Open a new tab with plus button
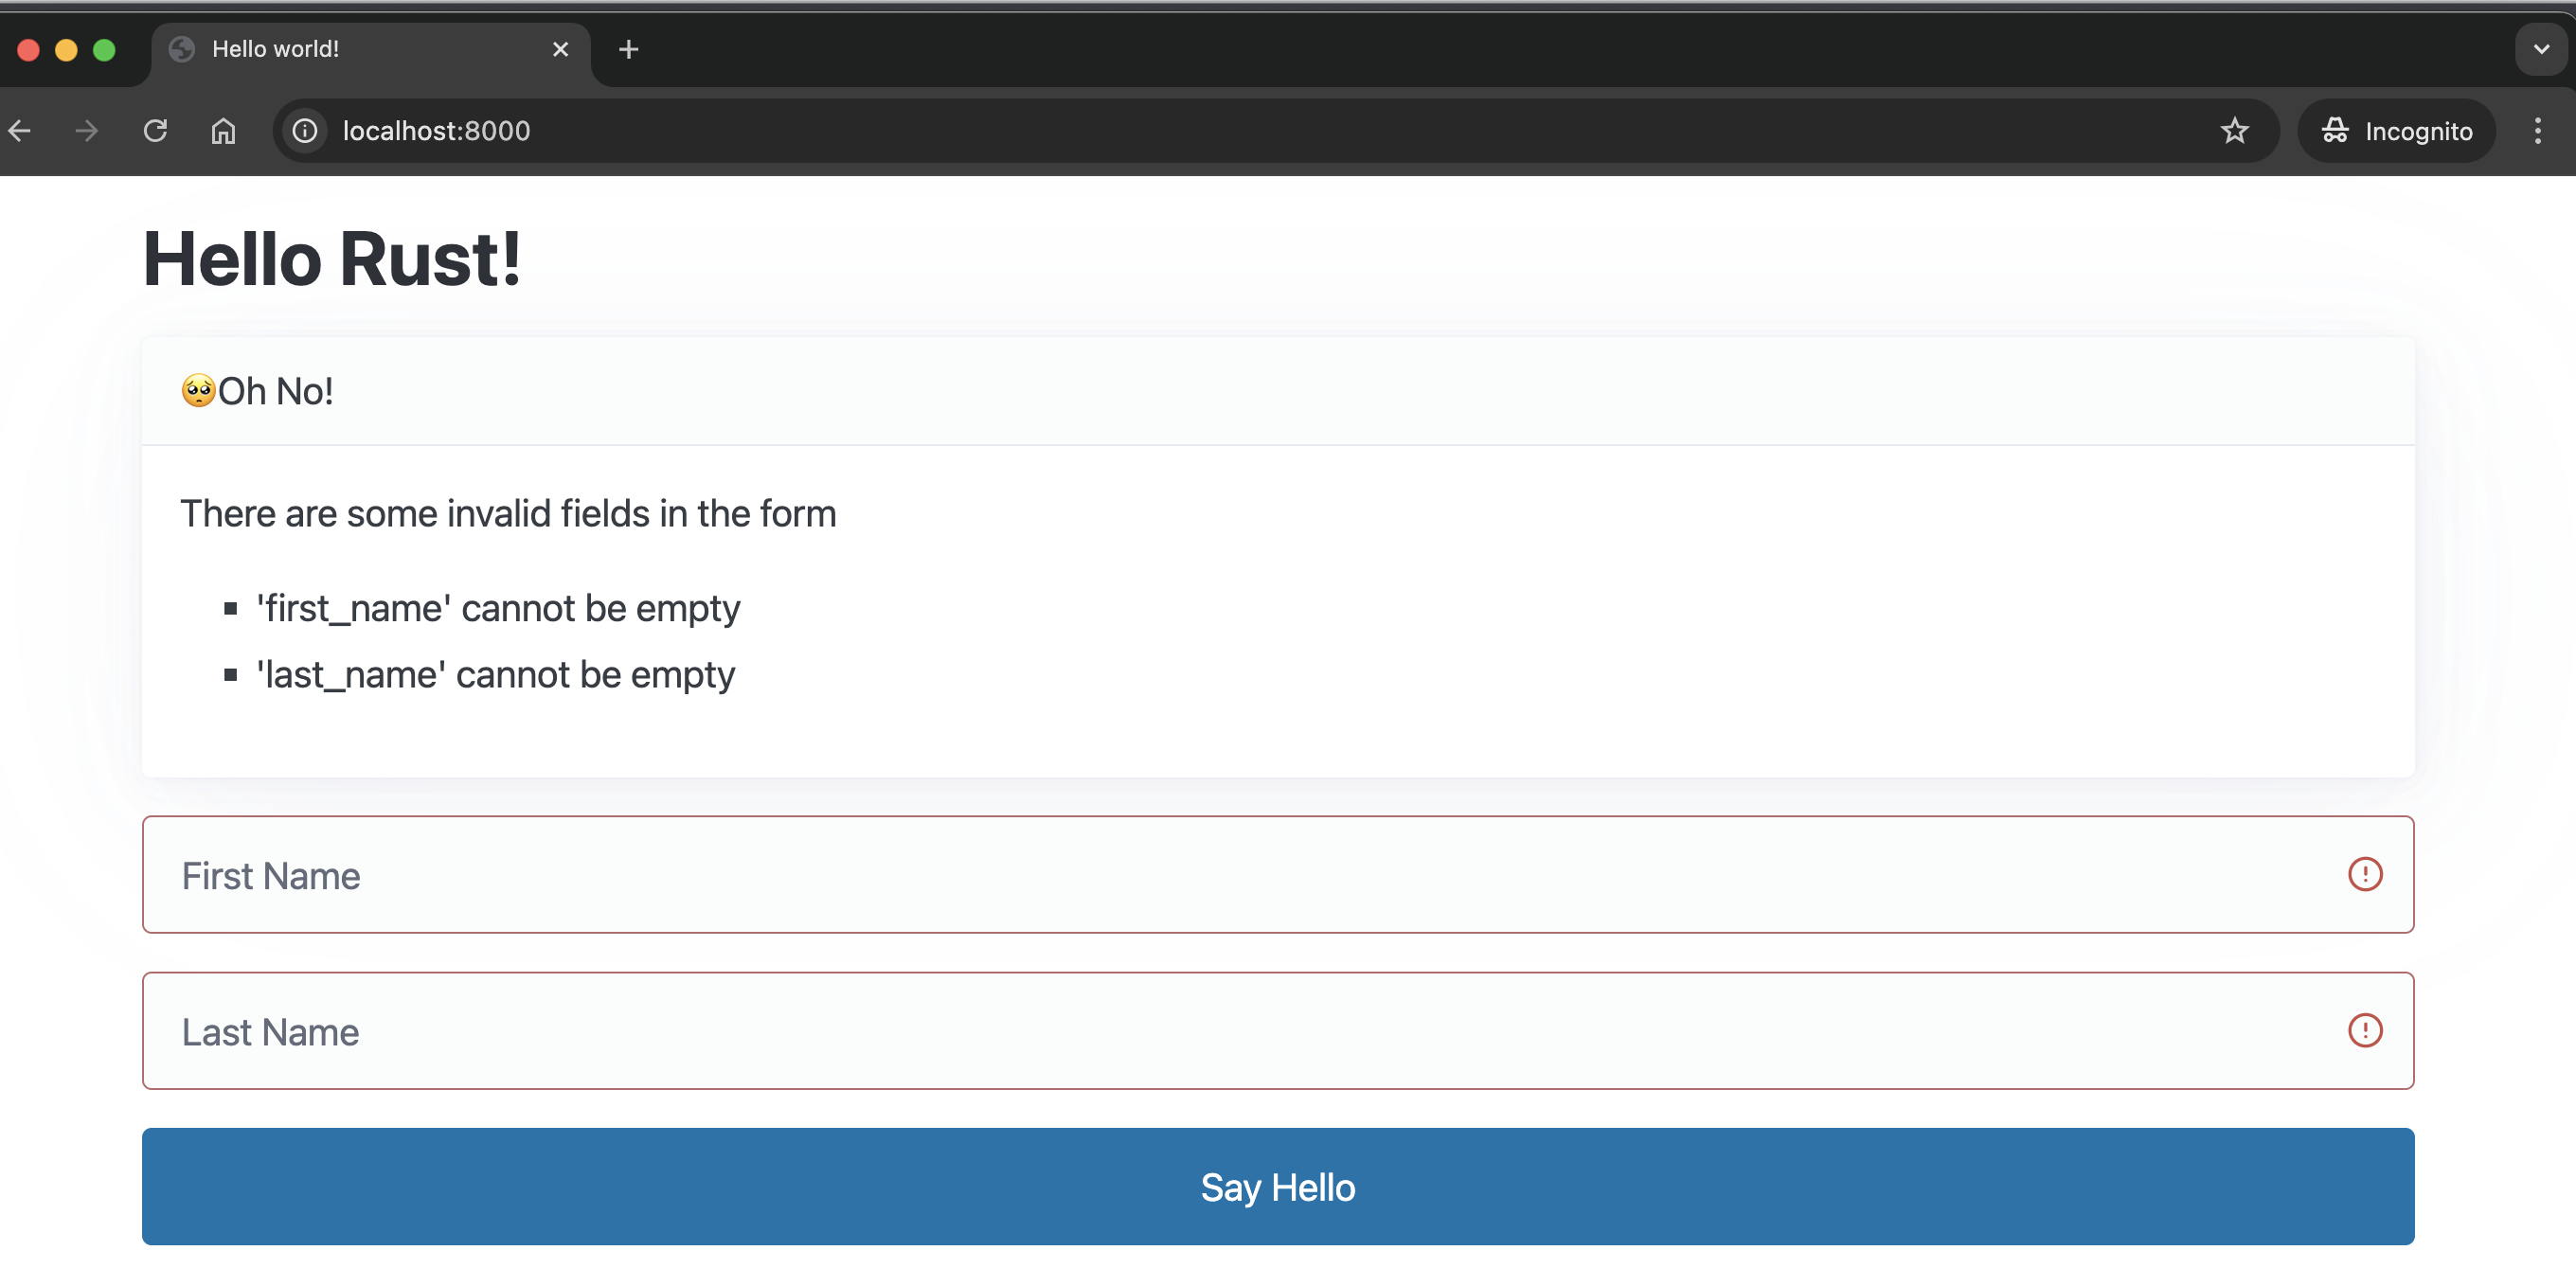The width and height of the screenshot is (2576, 1286). tap(628, 49)
